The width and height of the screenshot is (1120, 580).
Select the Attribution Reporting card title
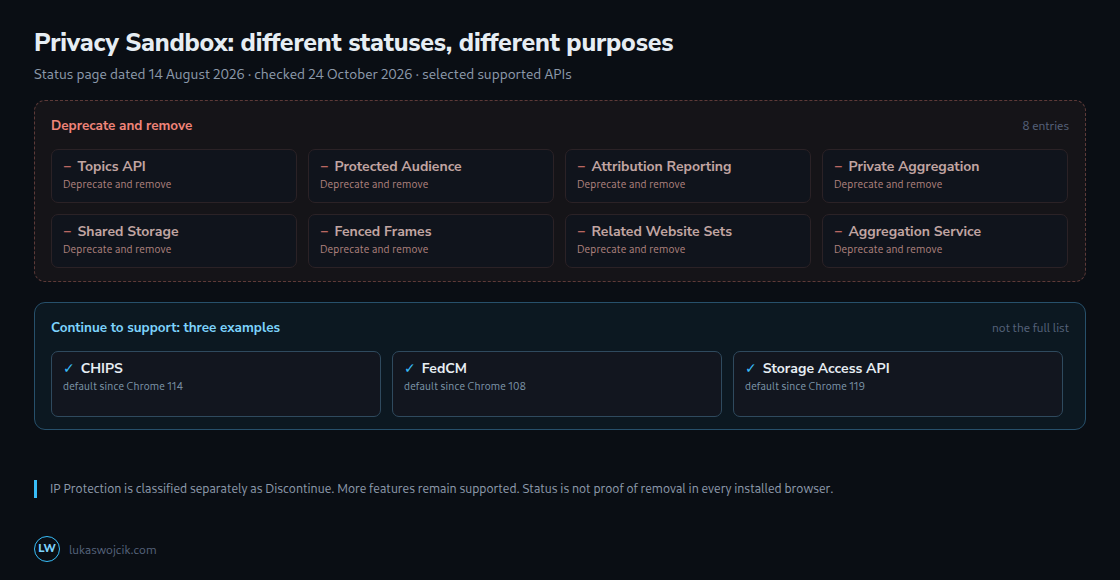point(661,166)
